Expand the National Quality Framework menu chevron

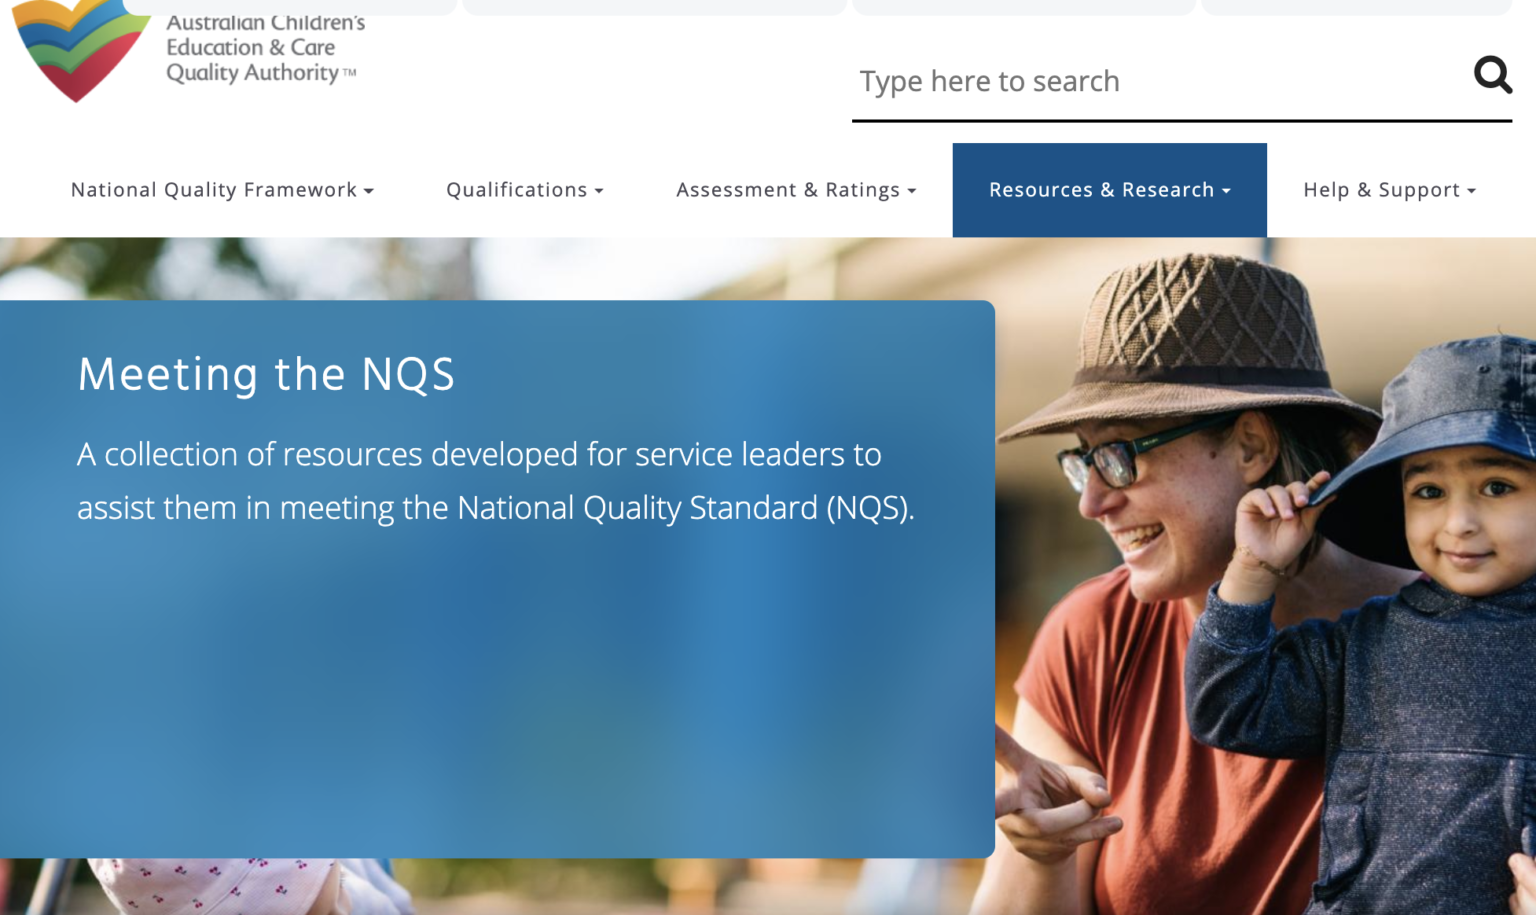pyautogui.click(x=369, y=190)
